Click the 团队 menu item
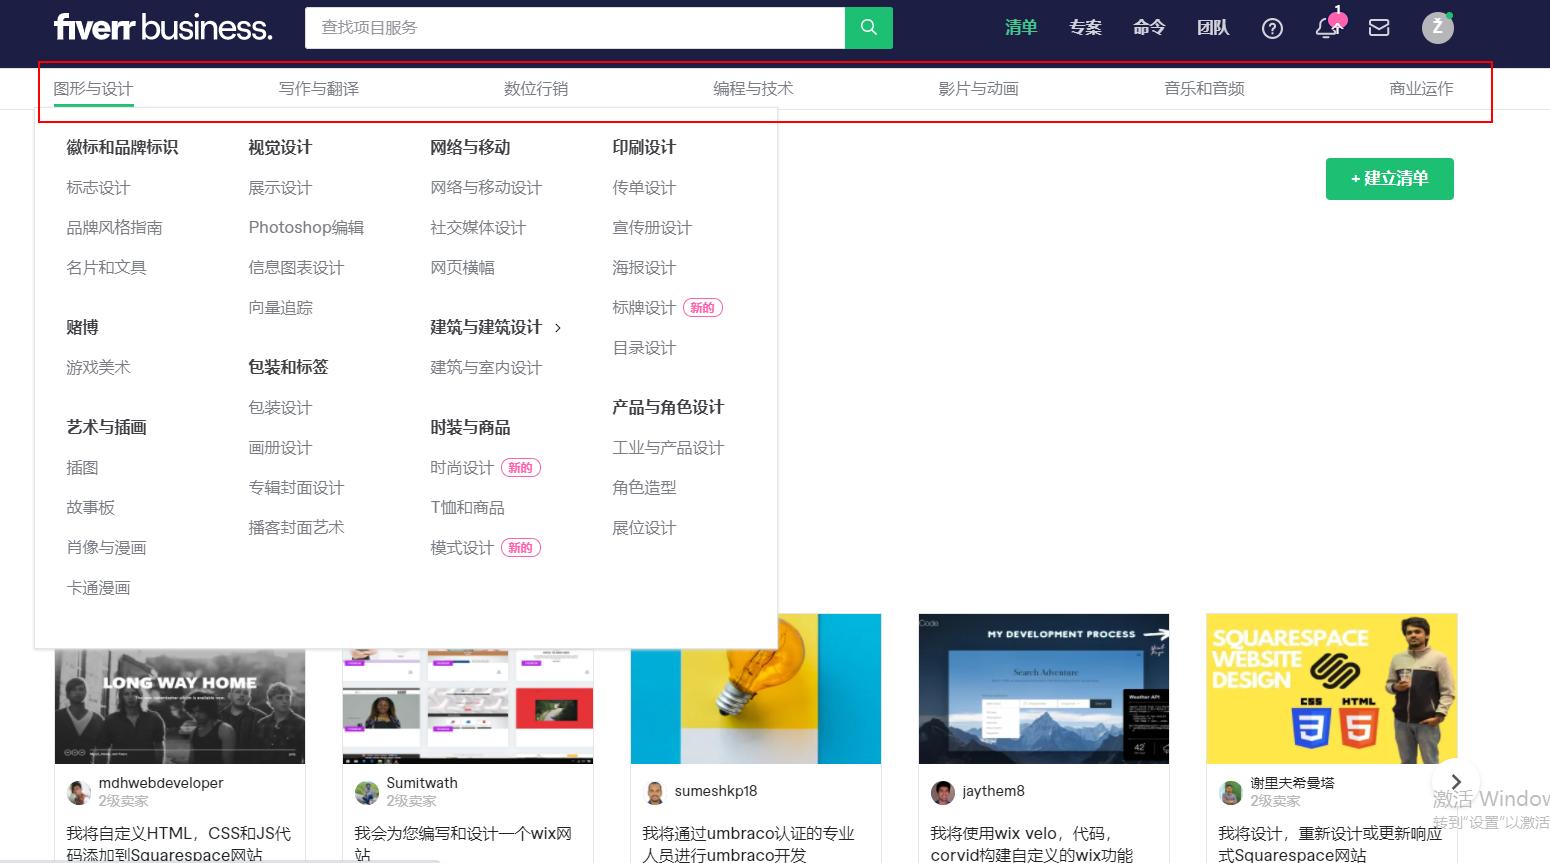Viewport: 1550px width, 863px height. [x=1213, y=28]
